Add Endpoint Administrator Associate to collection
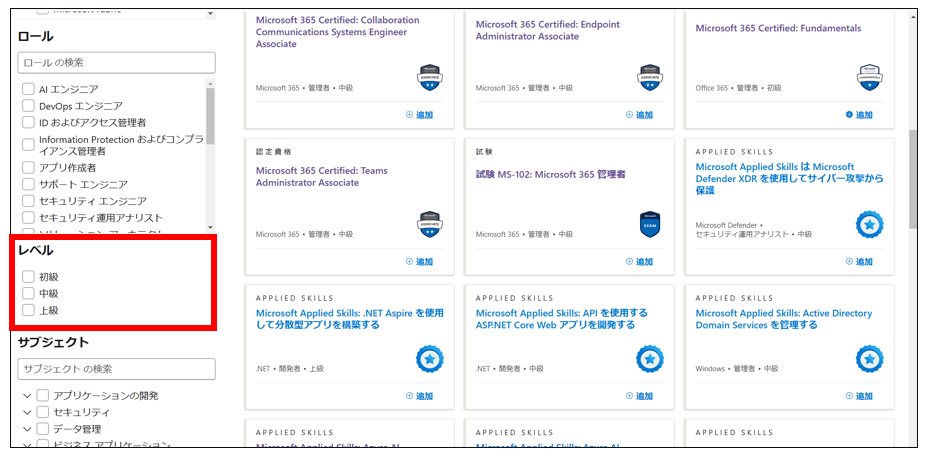This screenshot has height=451, width=927. (639, 115)
